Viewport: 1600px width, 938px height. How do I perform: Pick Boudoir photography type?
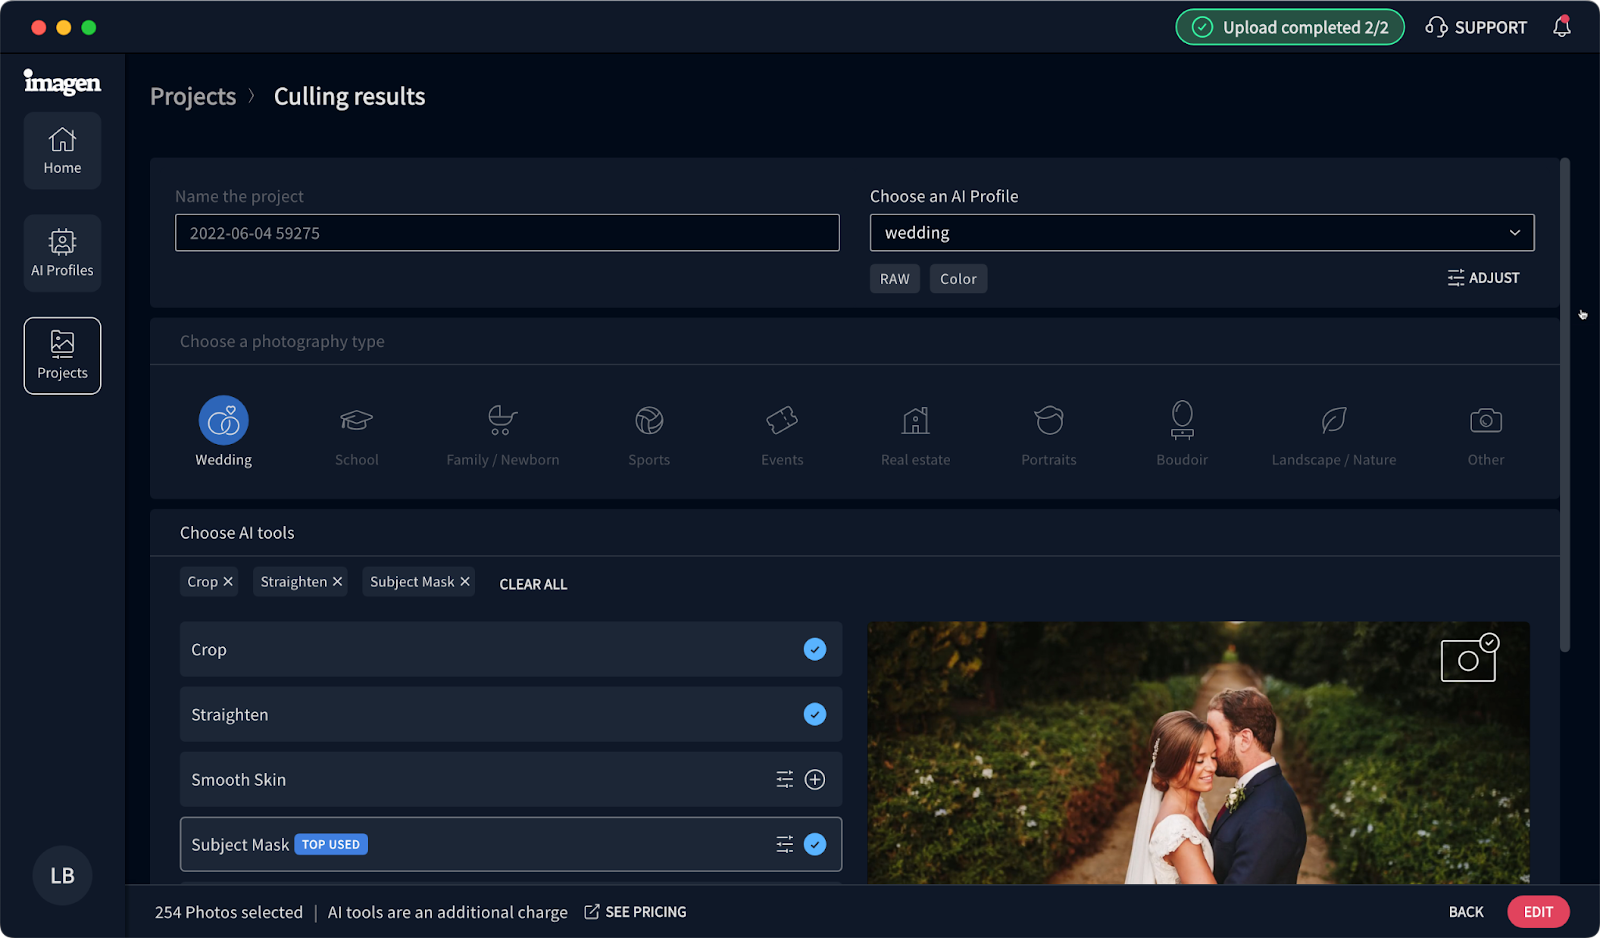pyautogui.click(x=1182, y=432)
